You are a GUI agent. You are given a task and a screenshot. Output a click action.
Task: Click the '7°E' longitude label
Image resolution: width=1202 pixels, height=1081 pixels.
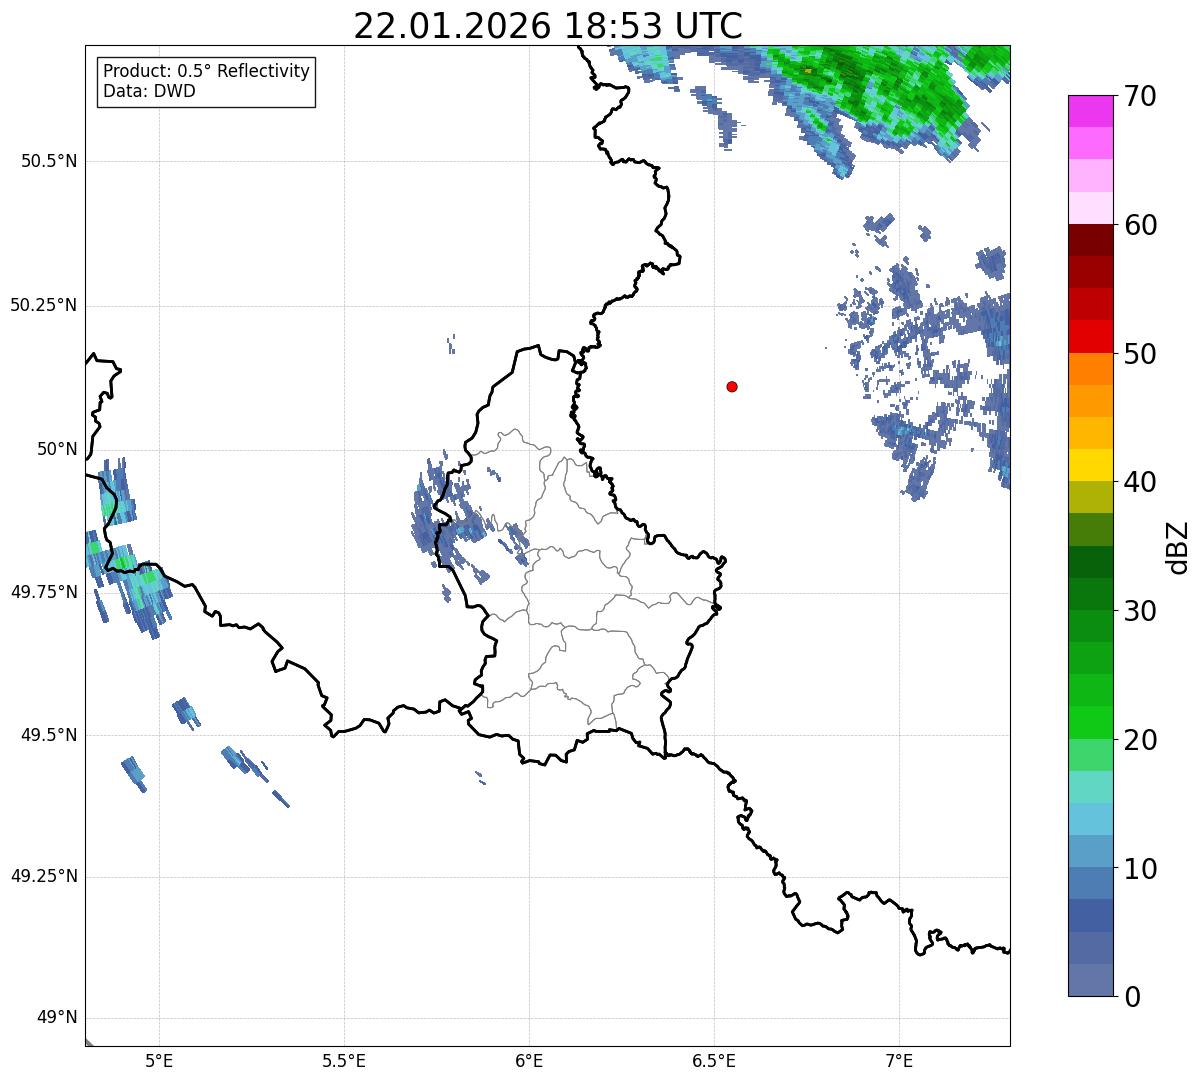tap(900, 1060)
